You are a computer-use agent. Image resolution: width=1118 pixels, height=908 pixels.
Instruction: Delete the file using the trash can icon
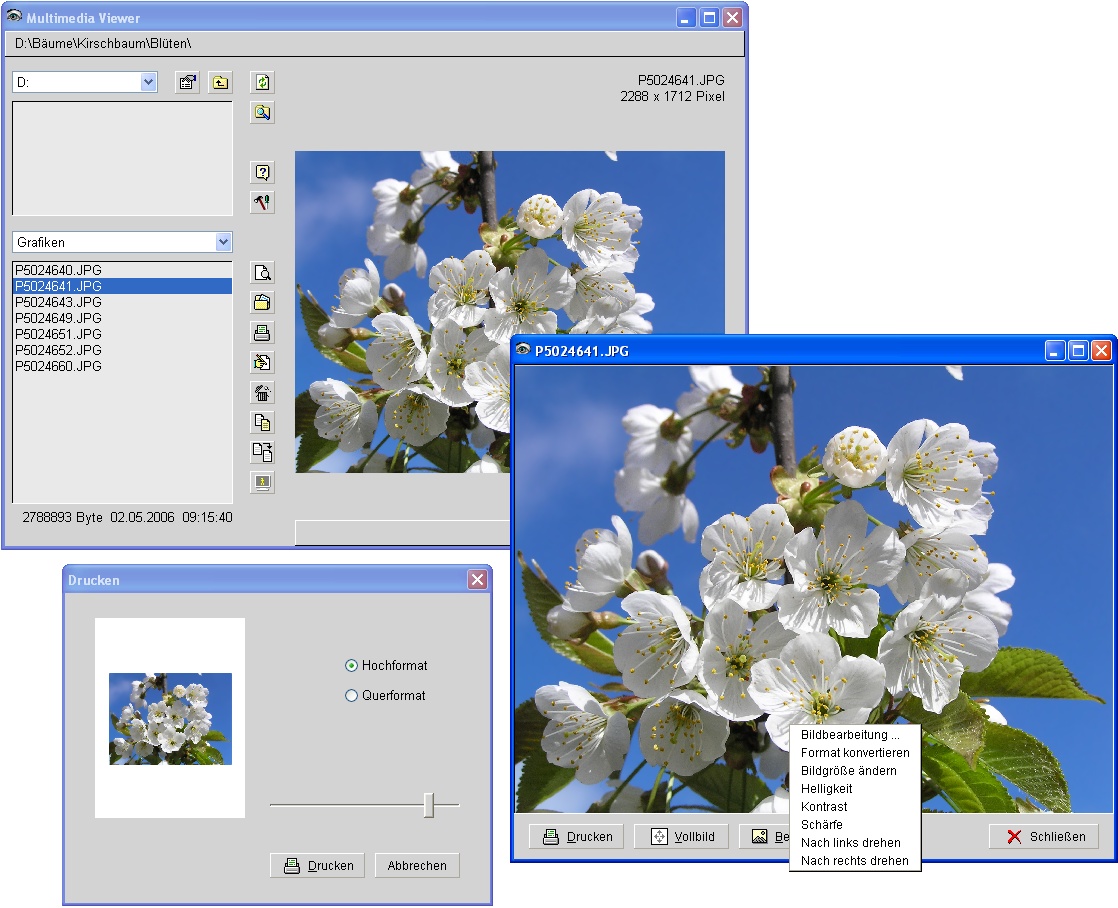point(262,393)
